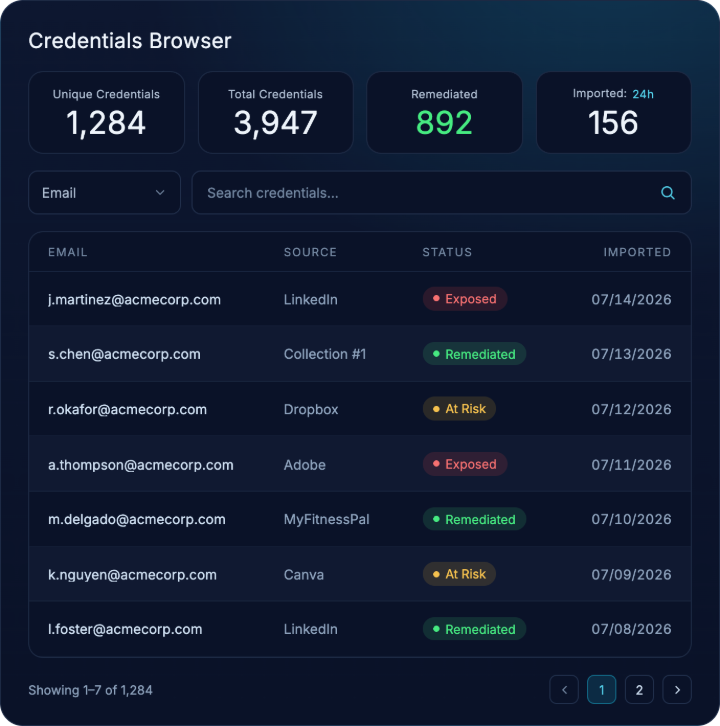Click LinkedIn source in l.foster row
Image resolution: width=720 pixels, height=726 pixels.
tap(310, 629)
